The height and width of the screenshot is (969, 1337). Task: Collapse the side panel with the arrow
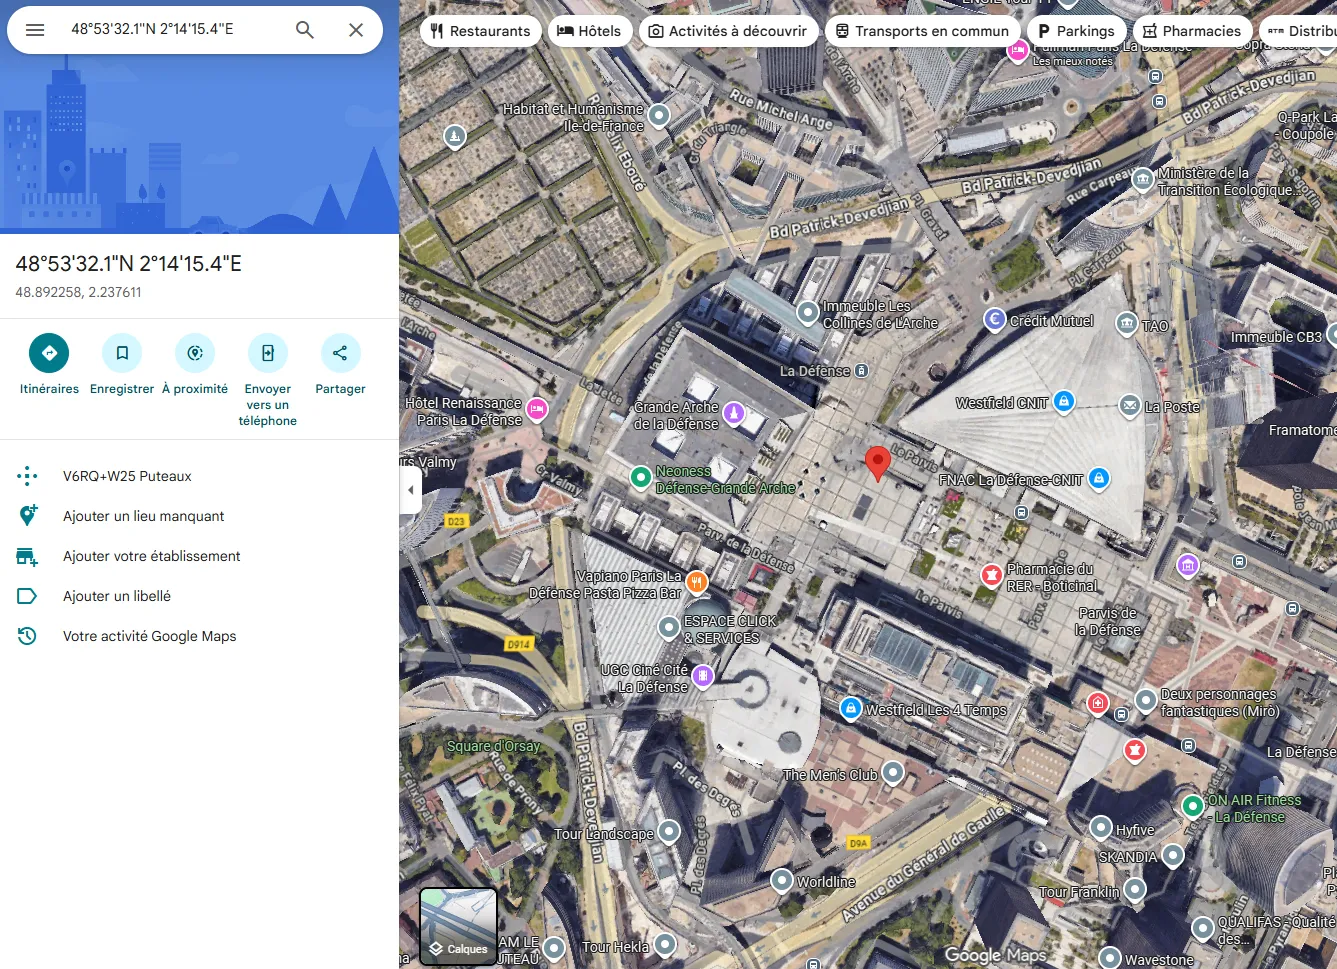(410, 489)
